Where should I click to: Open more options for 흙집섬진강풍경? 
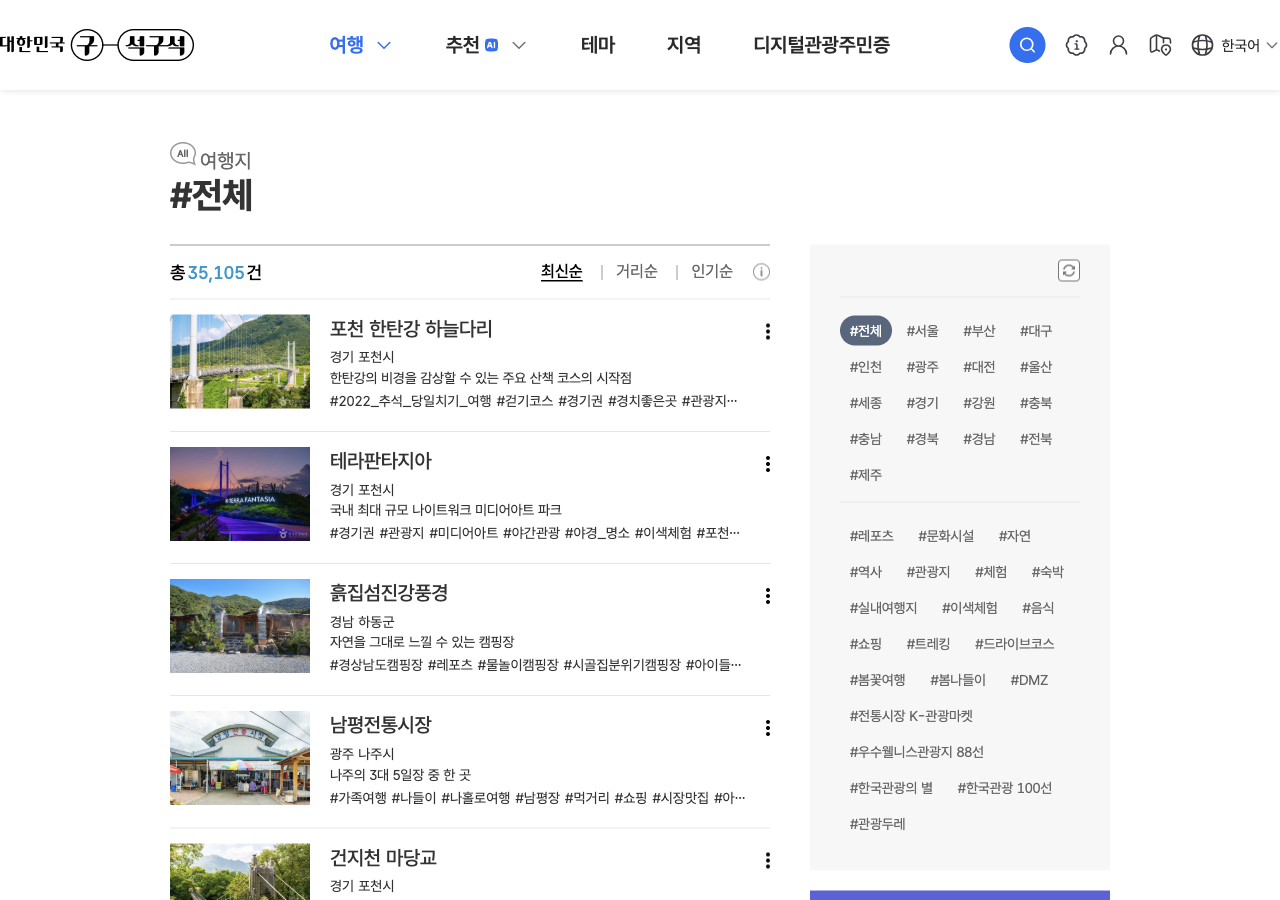pos(767,596)
